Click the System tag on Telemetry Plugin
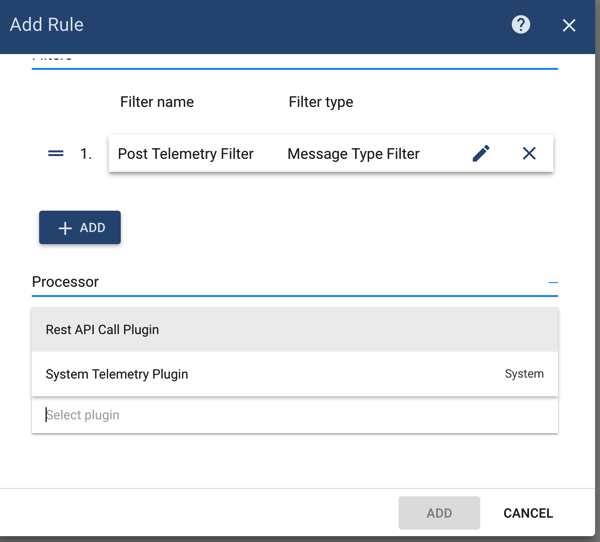This screenshot has width=600, height=542. click(524, 374)
